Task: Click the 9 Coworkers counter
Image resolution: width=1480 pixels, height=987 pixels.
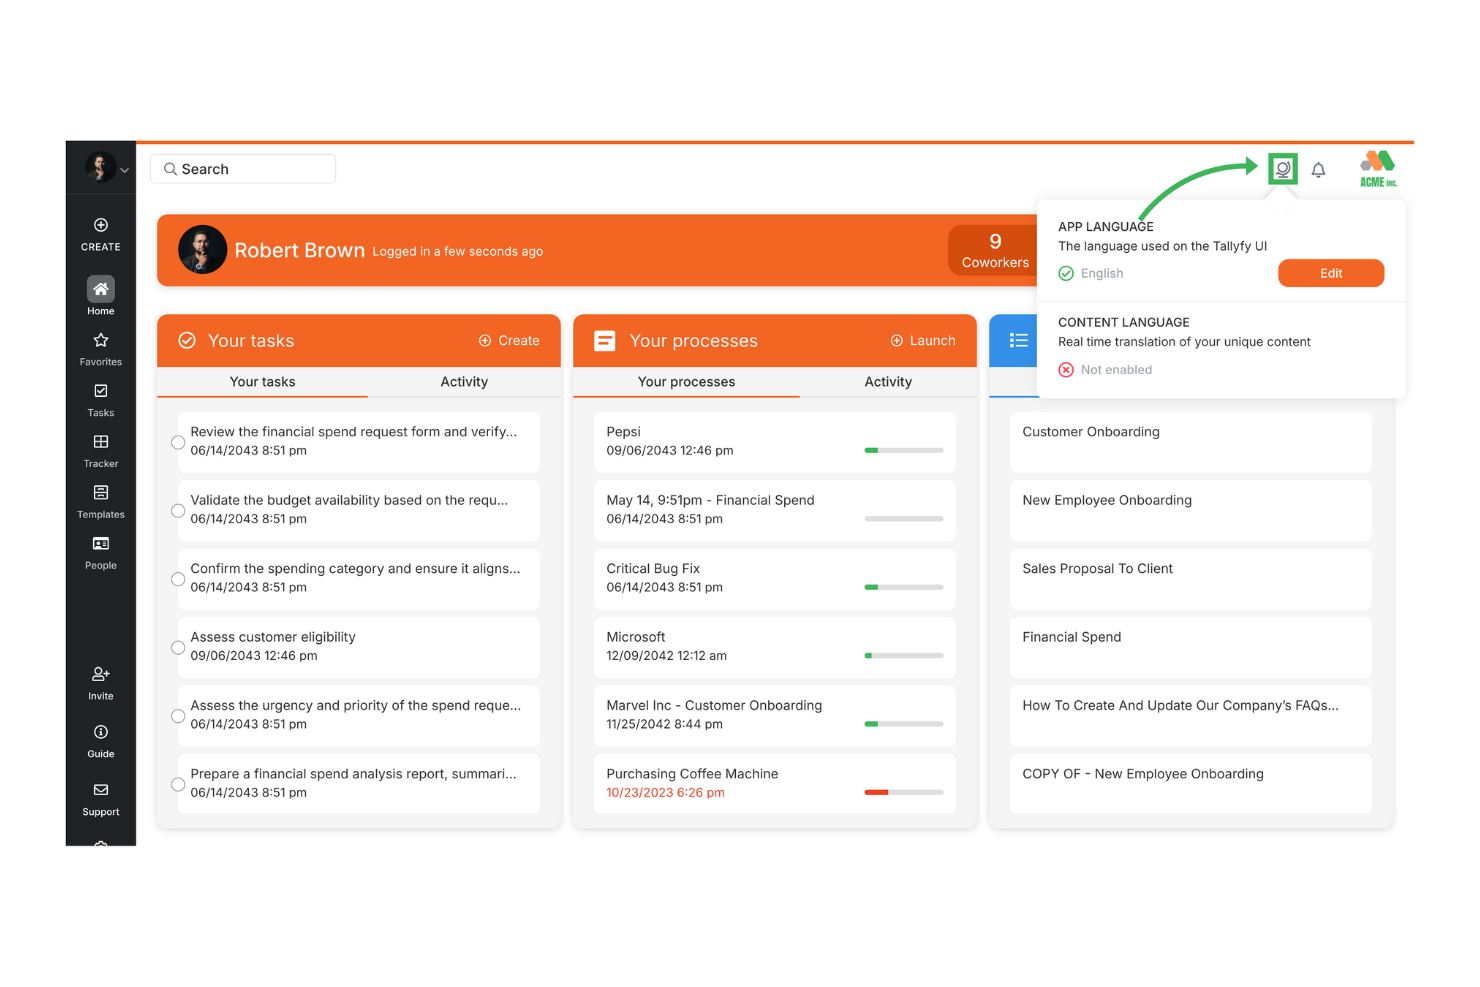Action: point(995,250)
